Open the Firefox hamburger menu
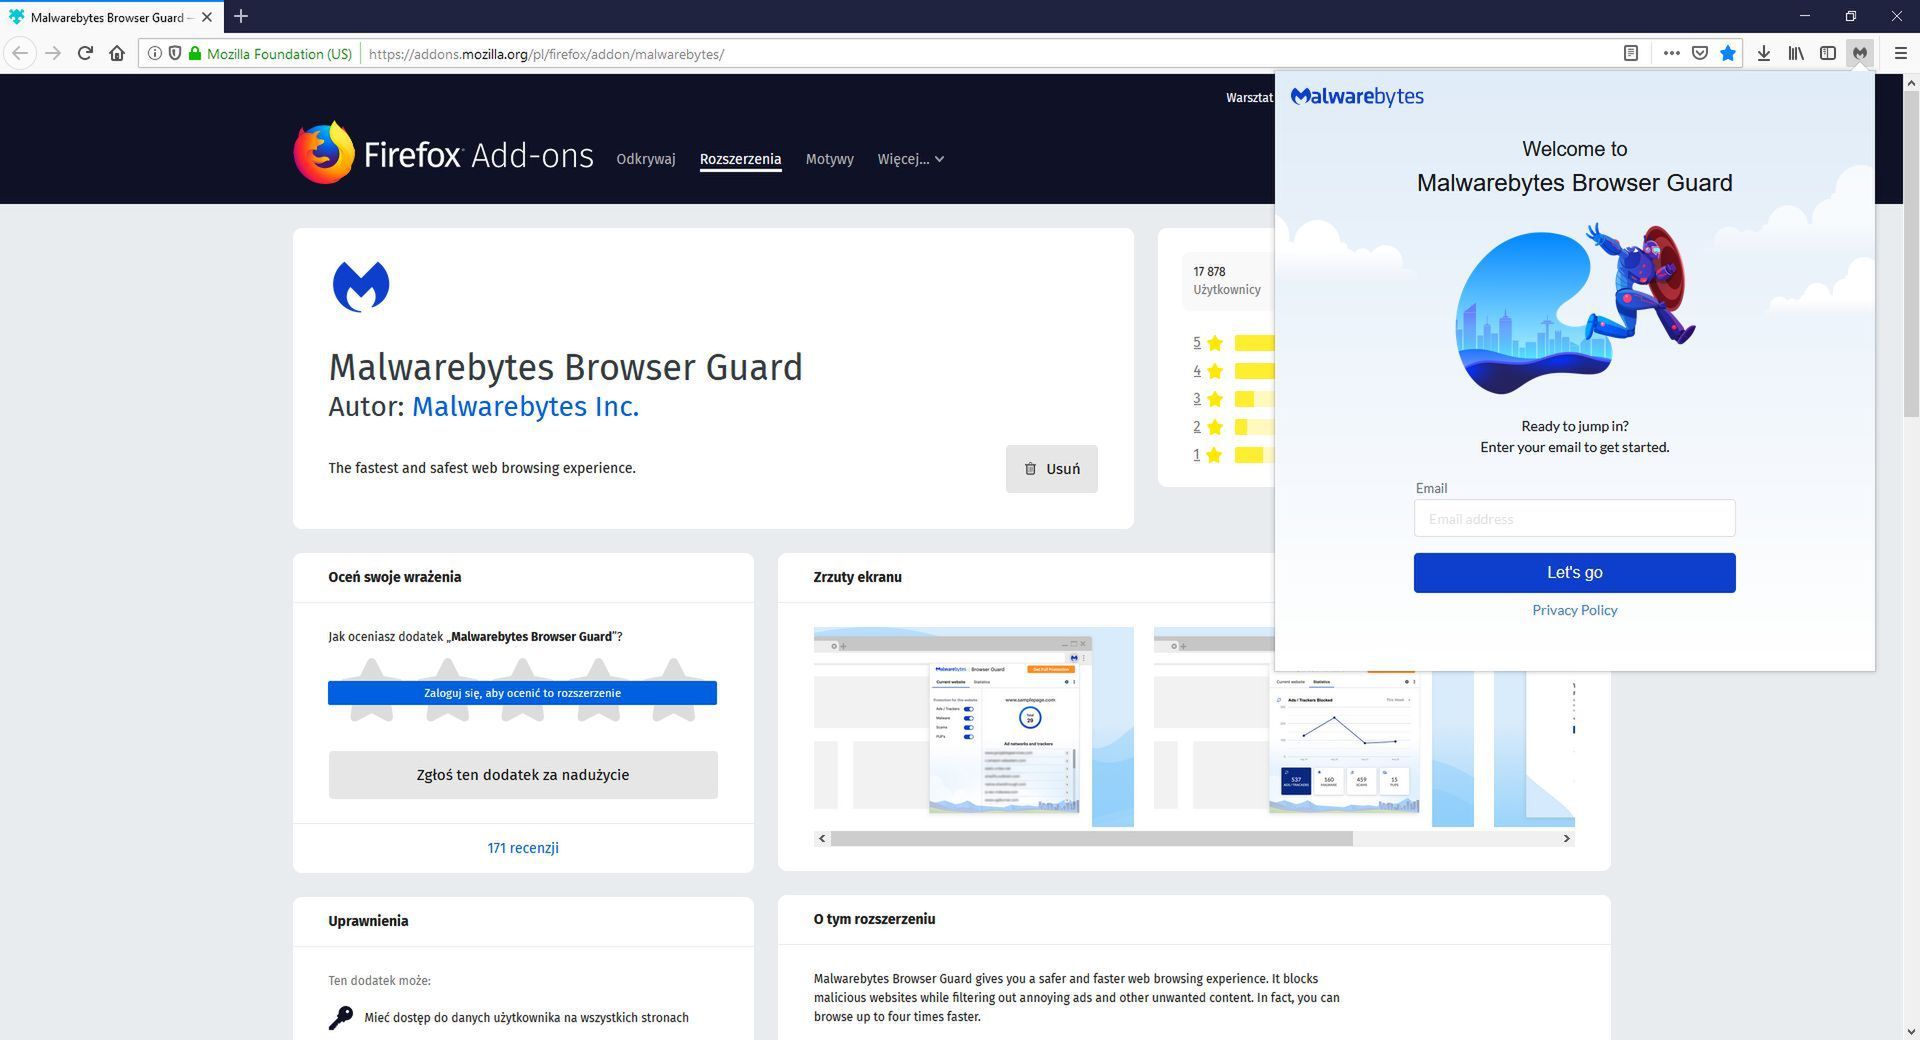 coord(1900,54)
